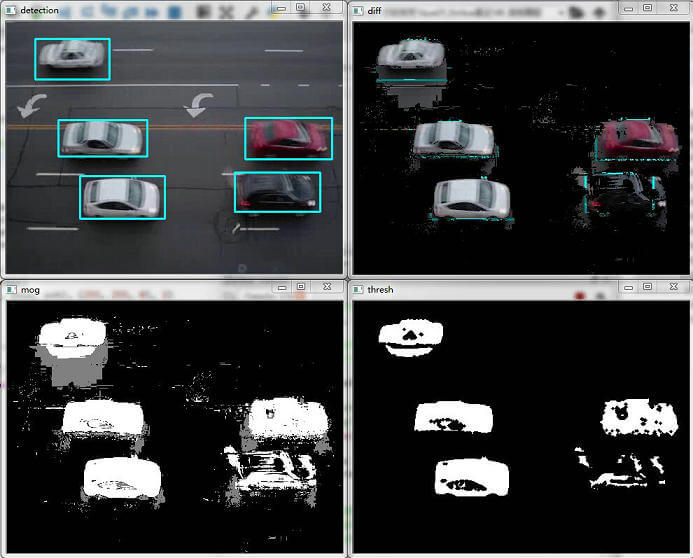Click the top-left silver car in detection
The width and height of the screenshot is (693, 558).
(x=72, y=59)
